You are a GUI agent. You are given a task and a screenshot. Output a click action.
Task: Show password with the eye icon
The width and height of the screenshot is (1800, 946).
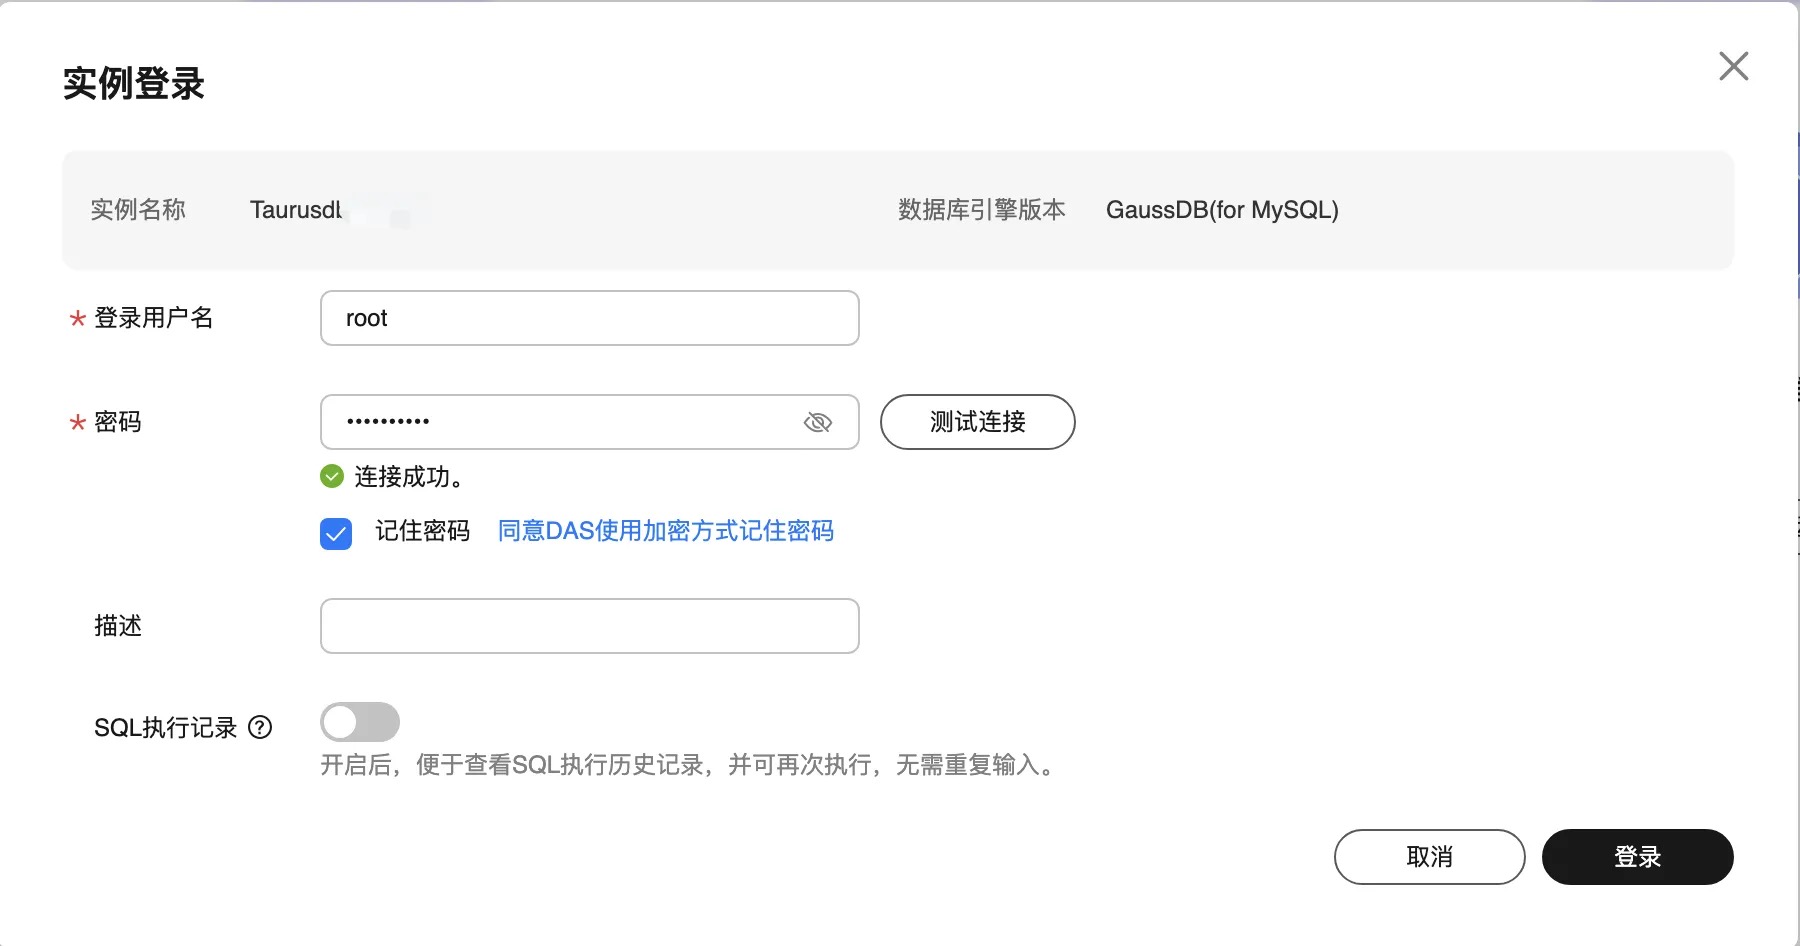coord(818,422)
